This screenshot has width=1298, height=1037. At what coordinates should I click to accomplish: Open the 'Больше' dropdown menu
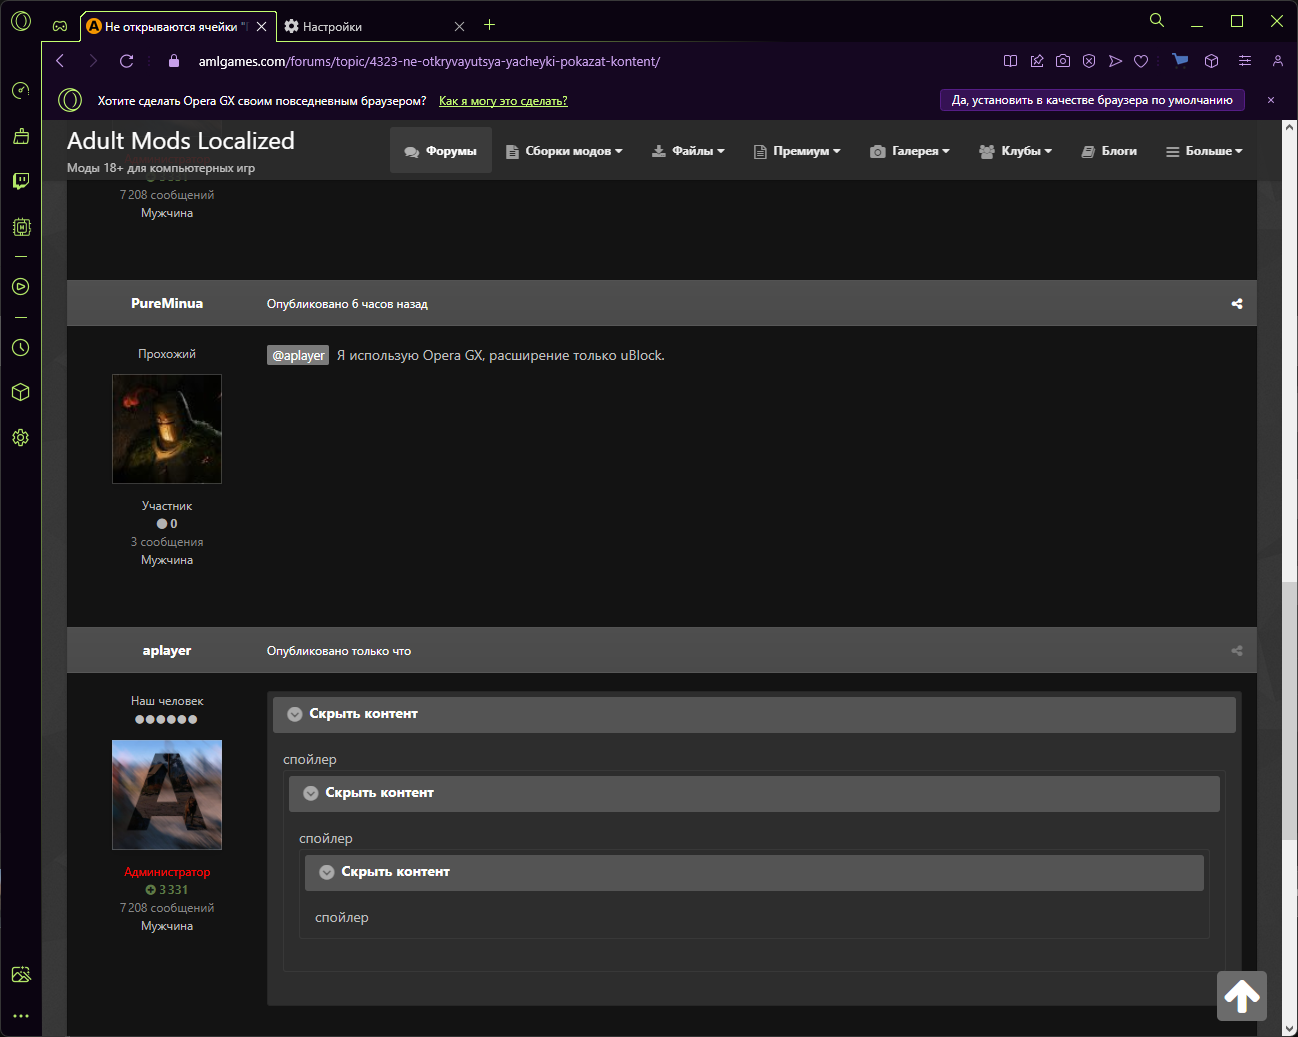coord(1204,151)
